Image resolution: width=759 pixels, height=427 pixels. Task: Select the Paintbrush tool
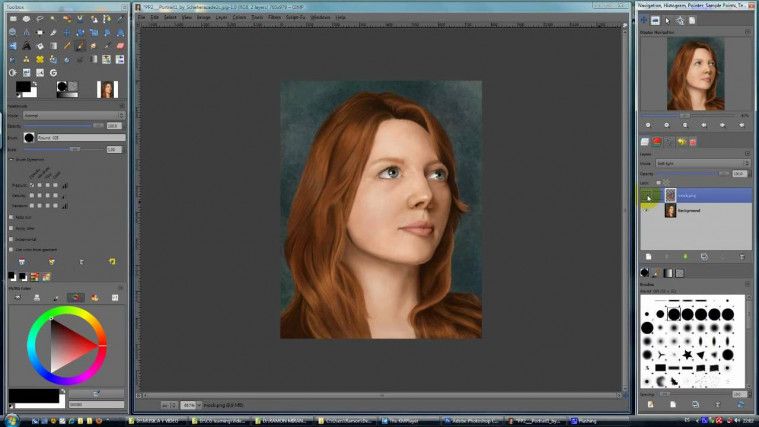coord(80,46)
